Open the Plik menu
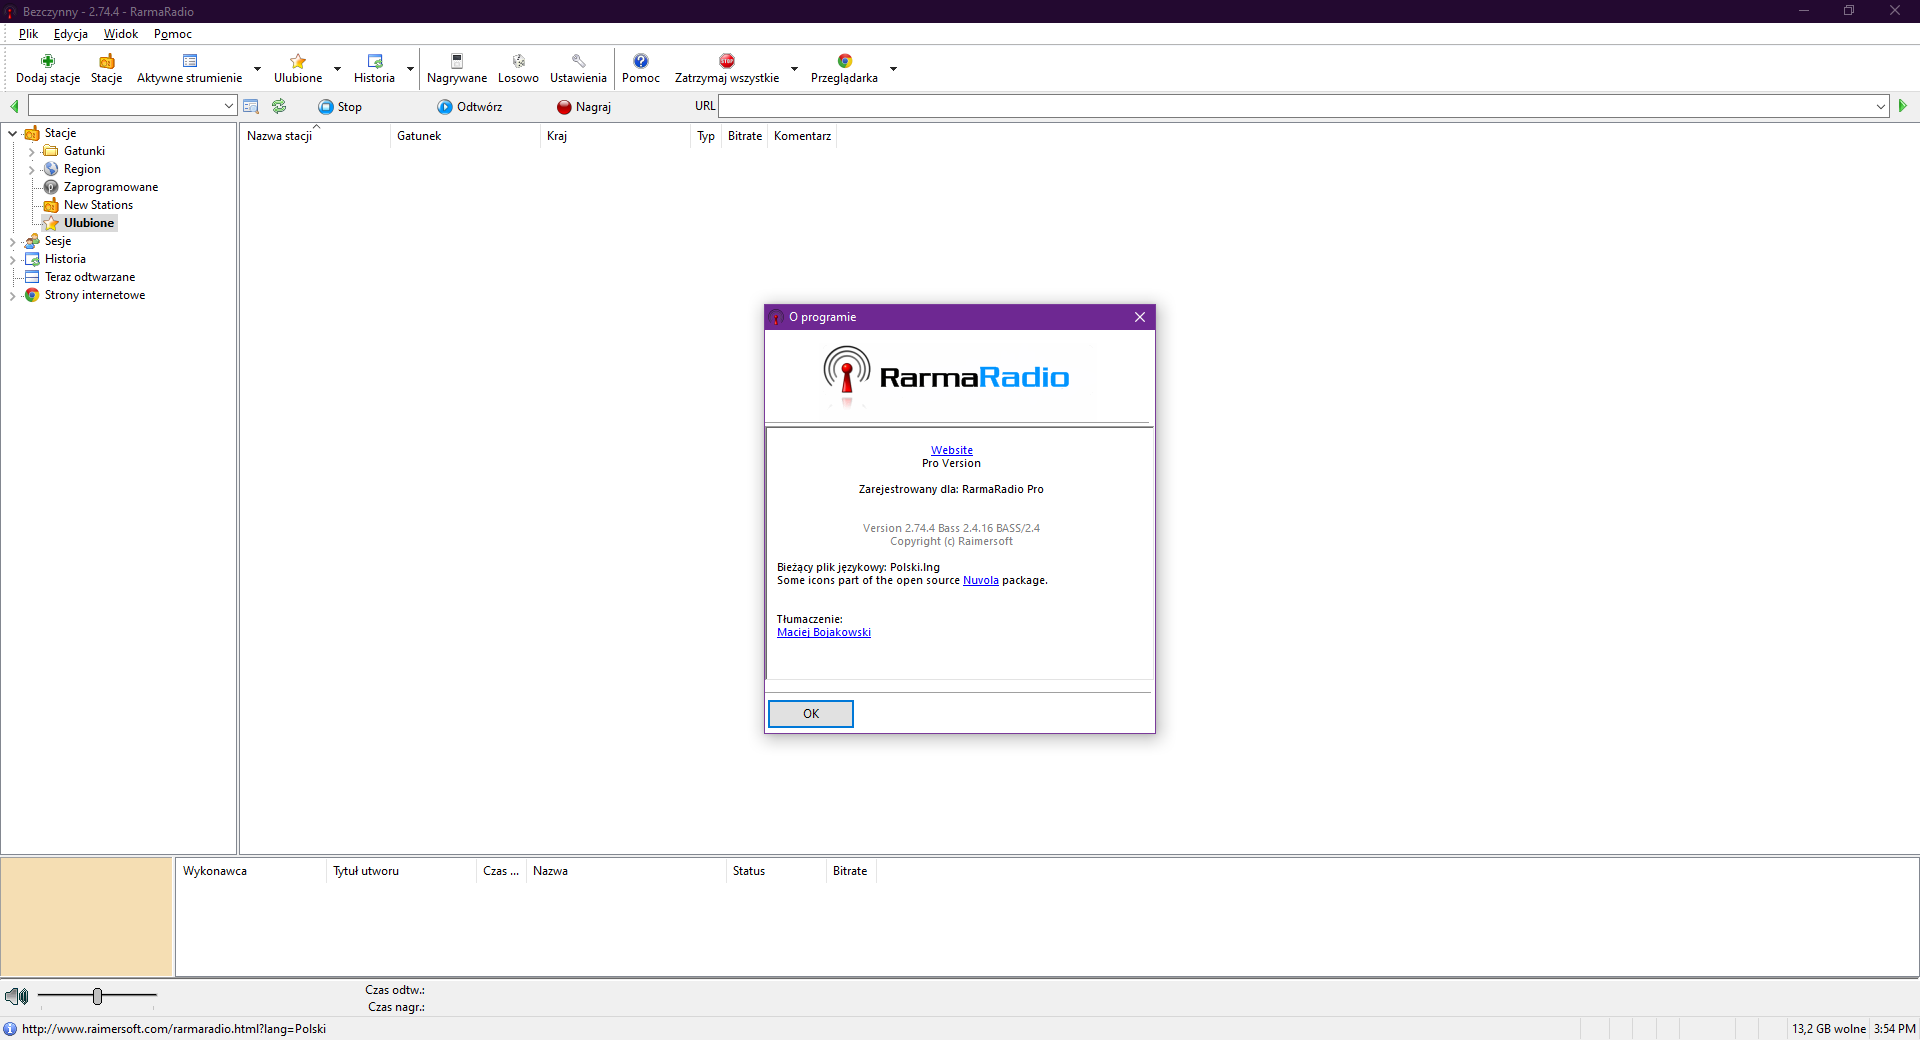Viewport: 1920px width, 1040px height. pos(28,34)
